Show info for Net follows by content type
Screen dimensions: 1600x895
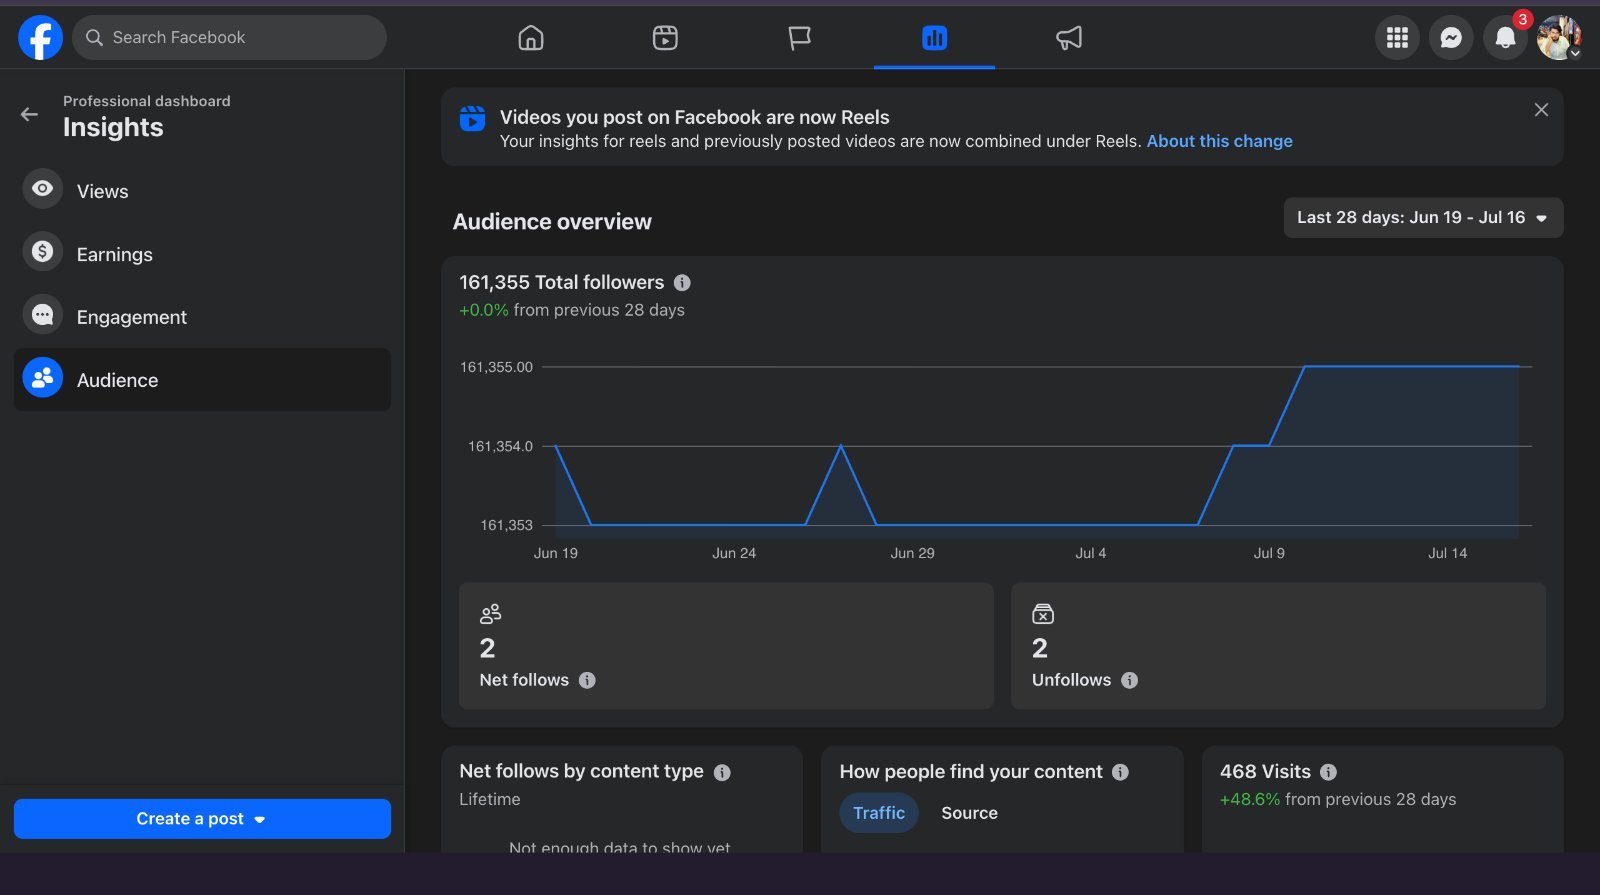(x=722, y=772)
